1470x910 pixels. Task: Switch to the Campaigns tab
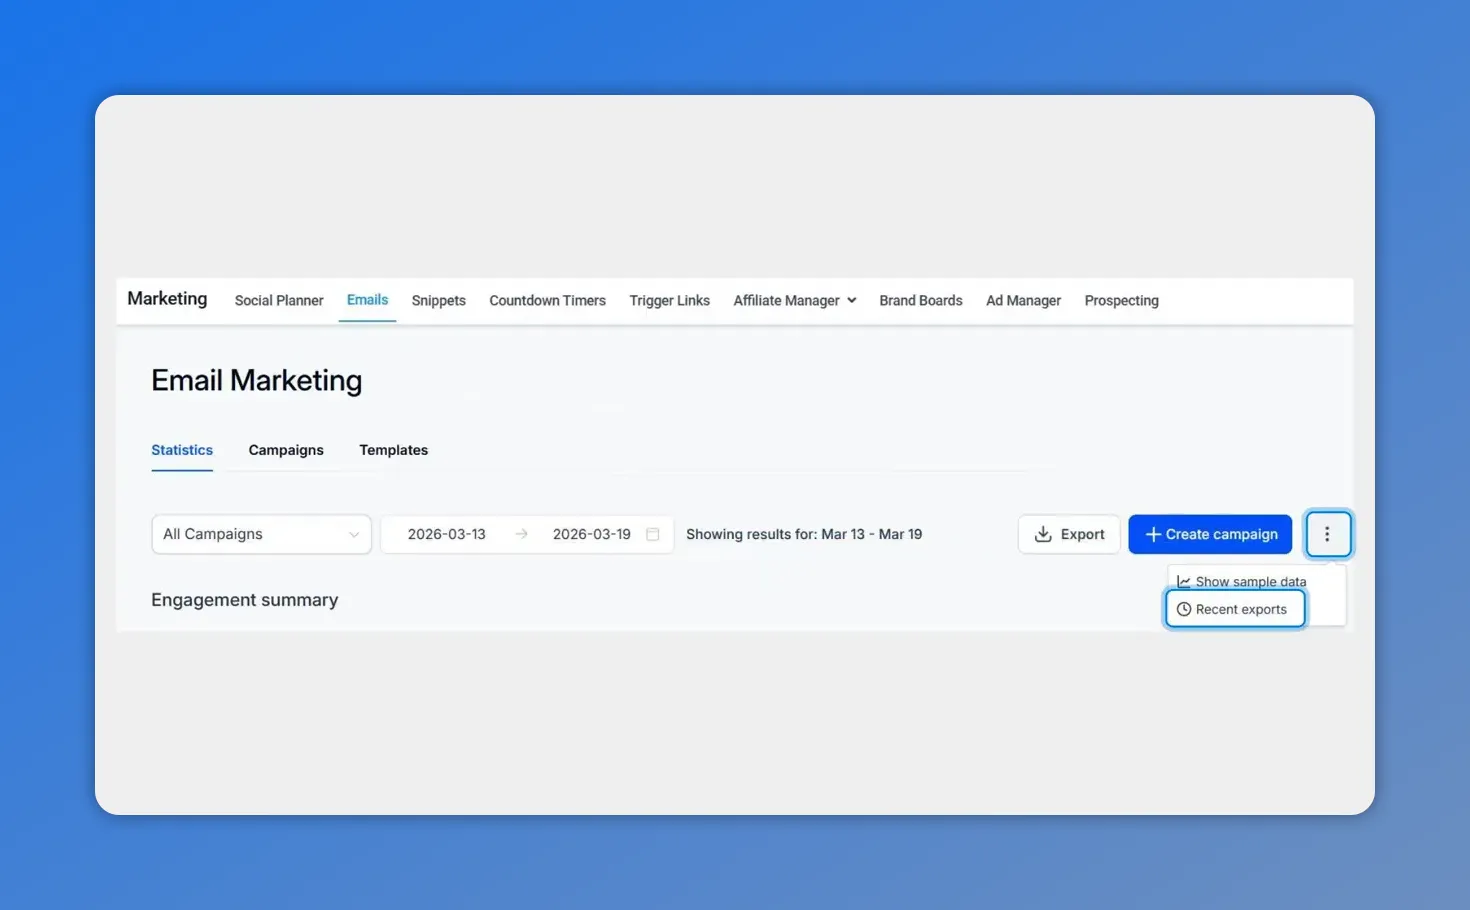point(285,450)
